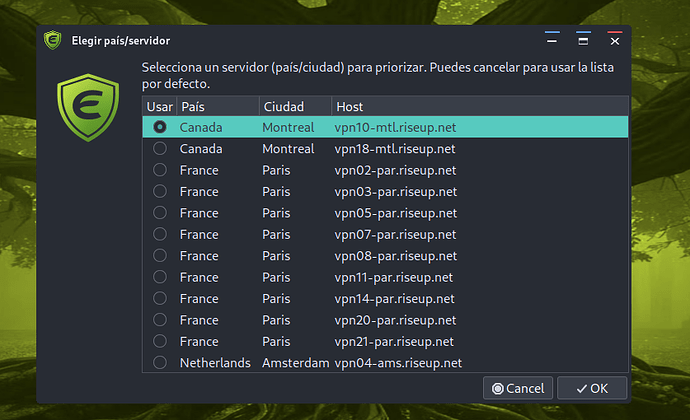Select radio button for vpn10-mtl.riseup.net
Screen dimensions: 690x420
160,127
